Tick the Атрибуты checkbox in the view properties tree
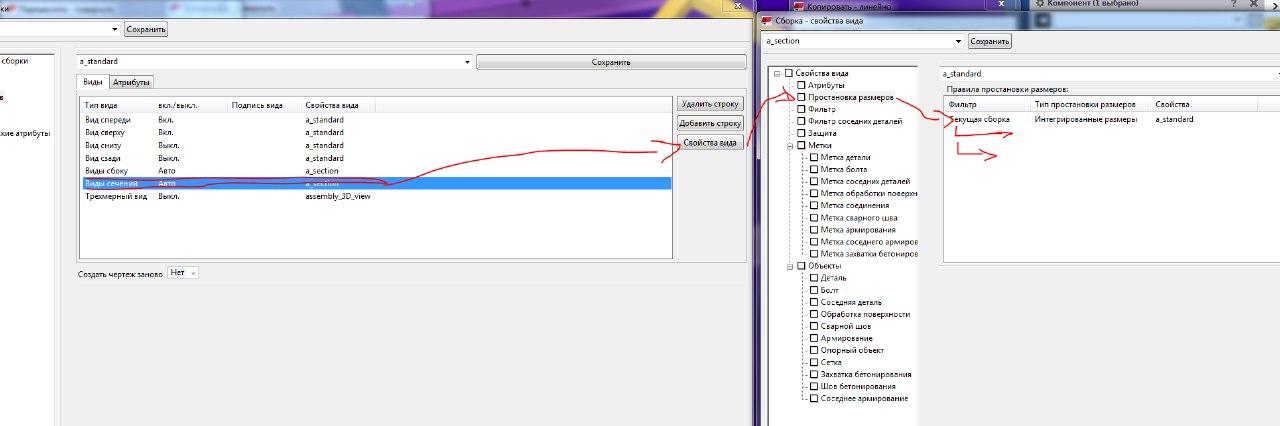 click(x=801, y=85)
